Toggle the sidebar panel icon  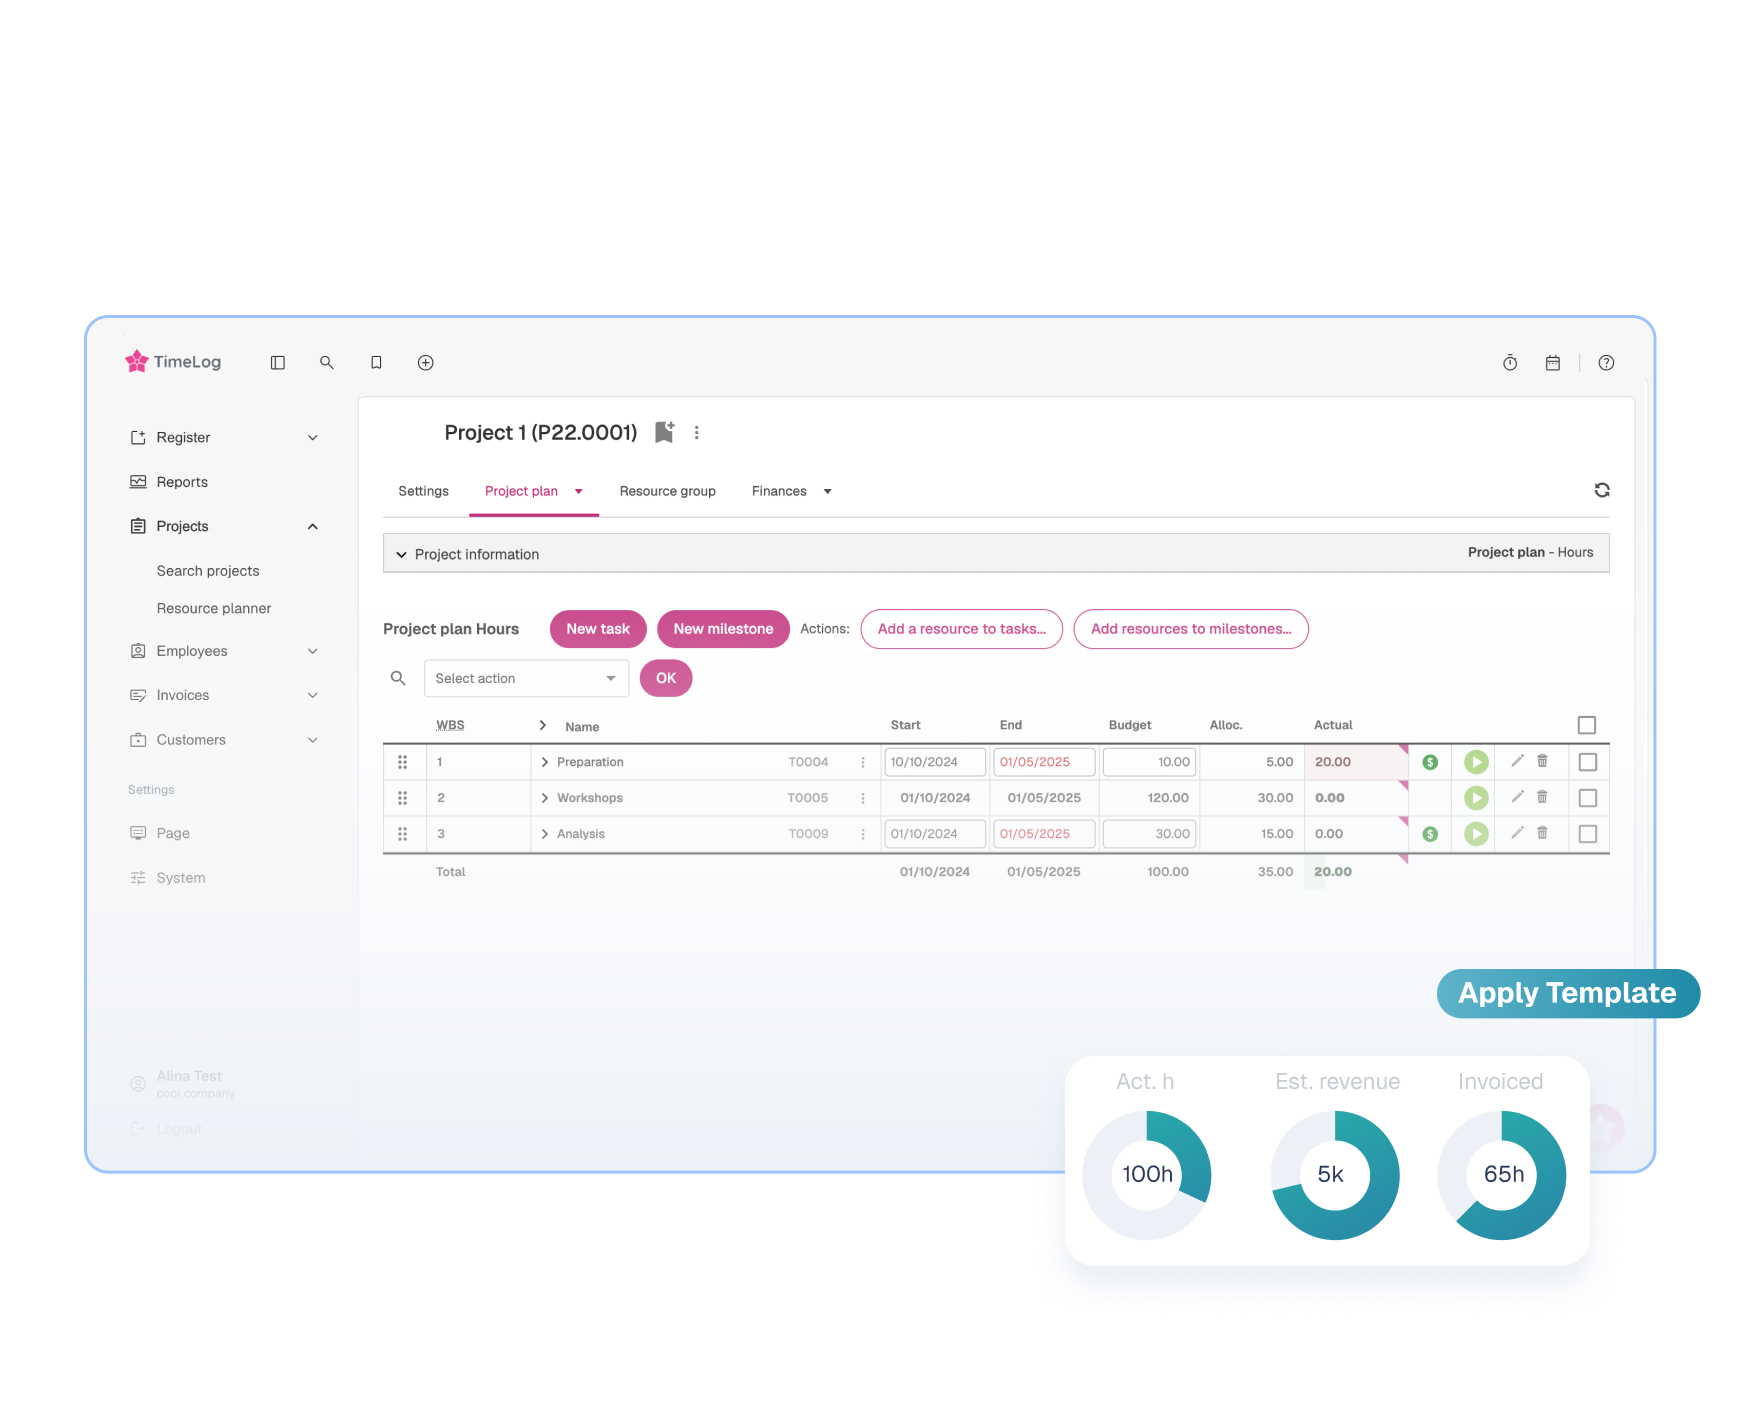pyautogui.click(x=278, y=363)
